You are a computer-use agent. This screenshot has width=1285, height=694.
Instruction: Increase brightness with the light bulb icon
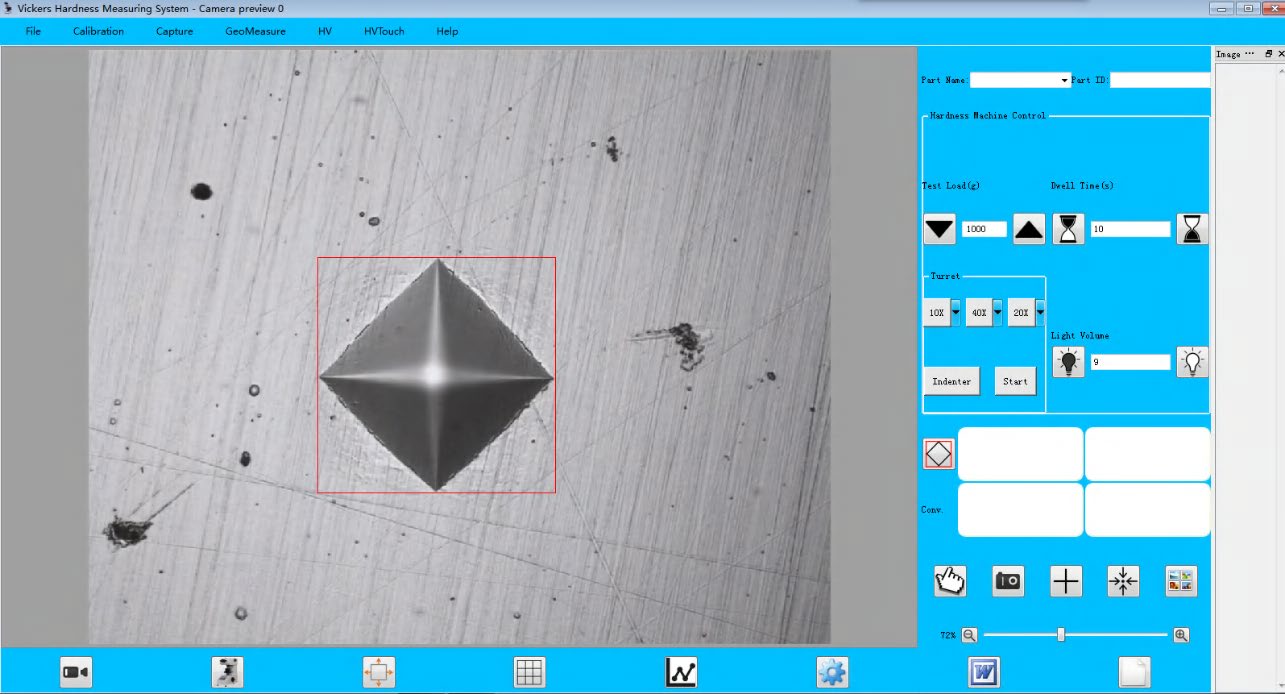coord(1193,361)
